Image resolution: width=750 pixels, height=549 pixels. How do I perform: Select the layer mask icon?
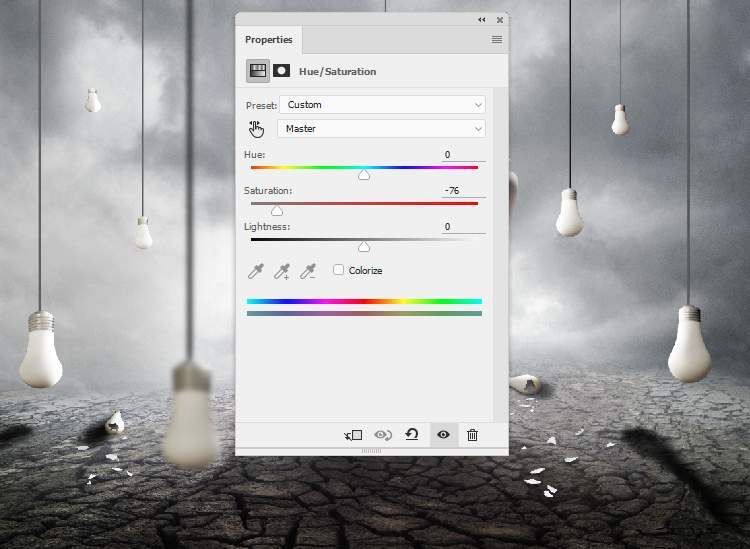281,71
